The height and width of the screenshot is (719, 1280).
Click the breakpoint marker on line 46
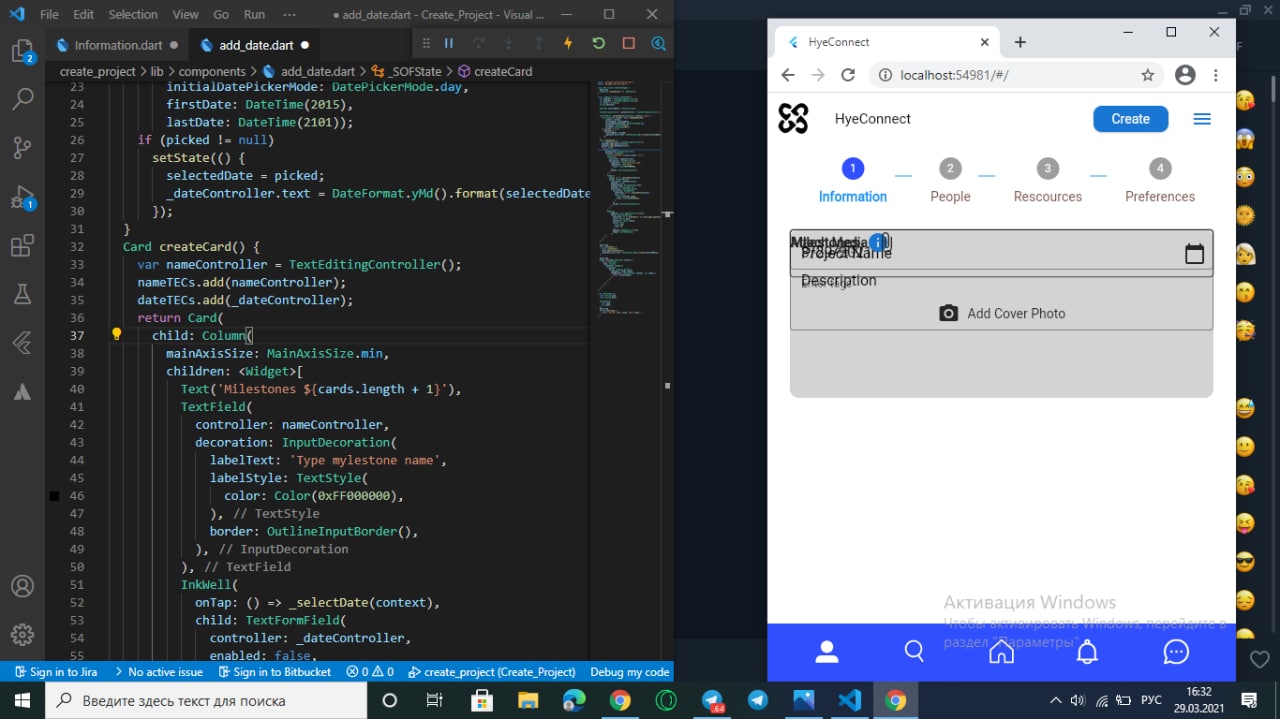coord(54,496)
